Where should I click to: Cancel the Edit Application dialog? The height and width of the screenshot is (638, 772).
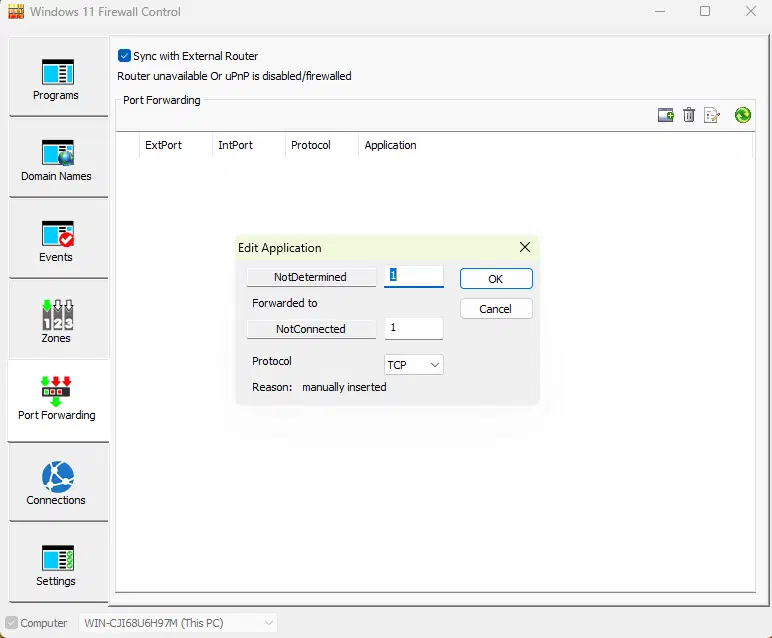(x=496, y=309)
